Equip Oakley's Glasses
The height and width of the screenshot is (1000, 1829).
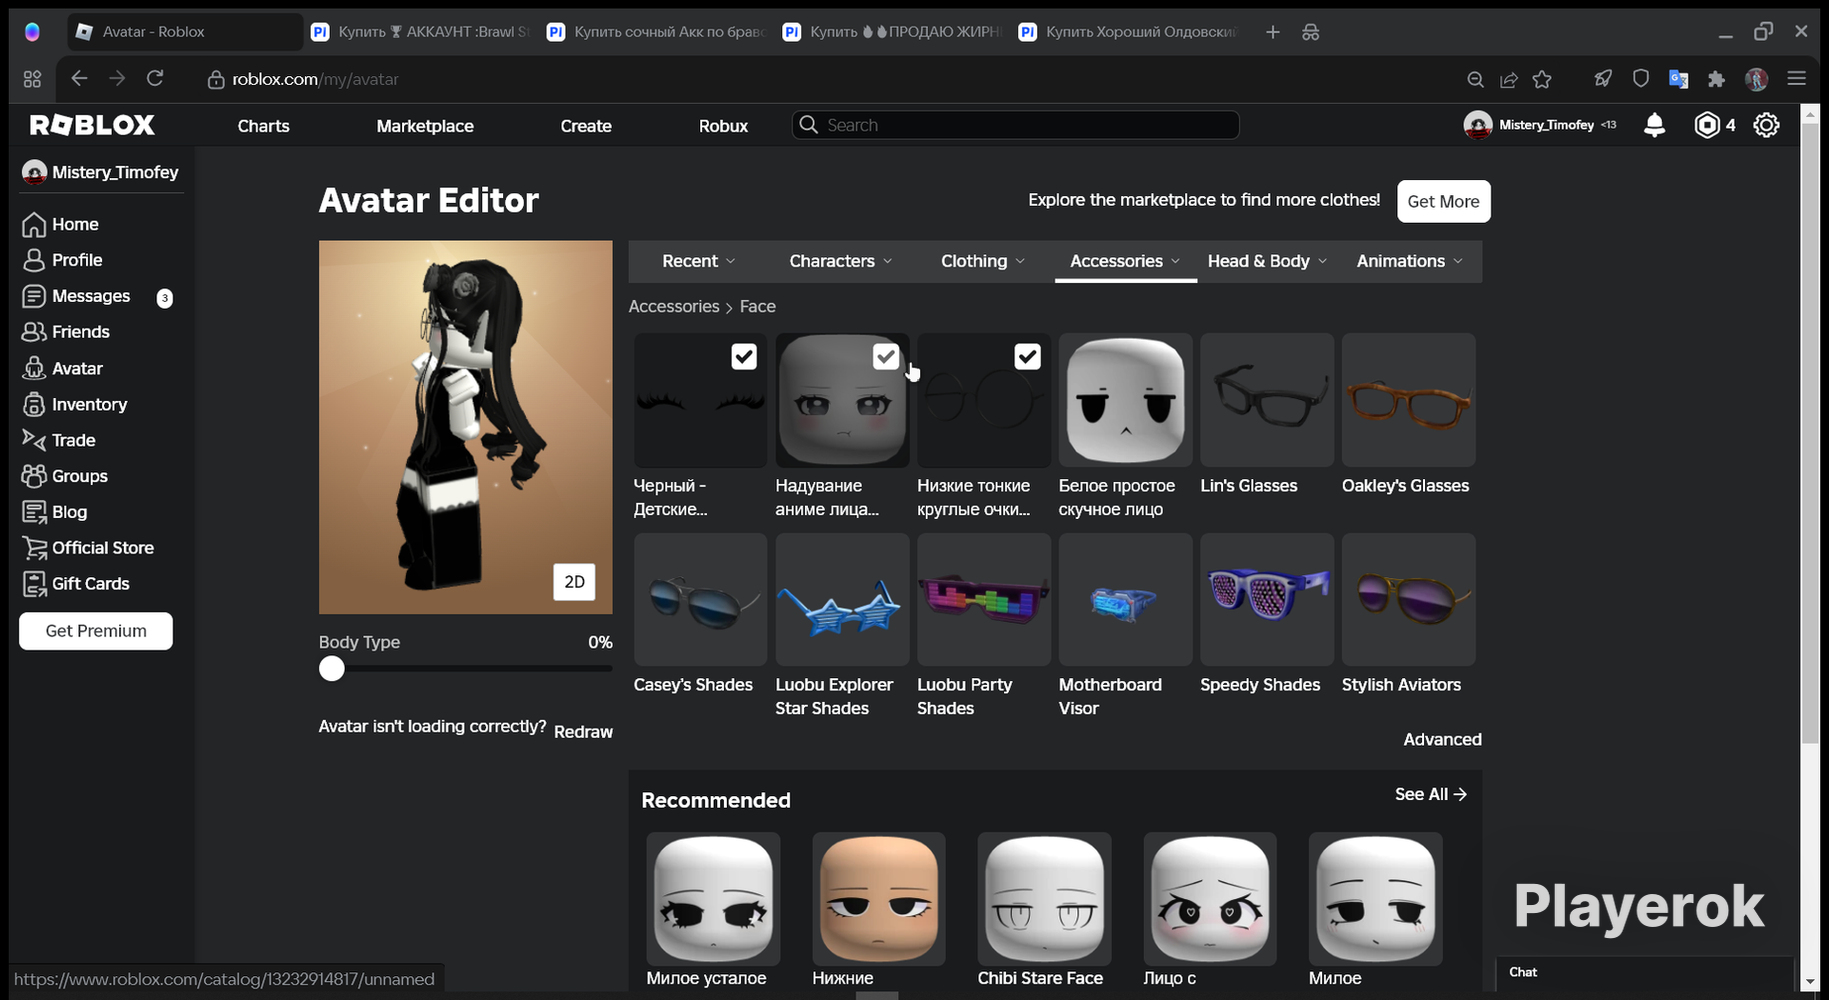coord(1408,400)
